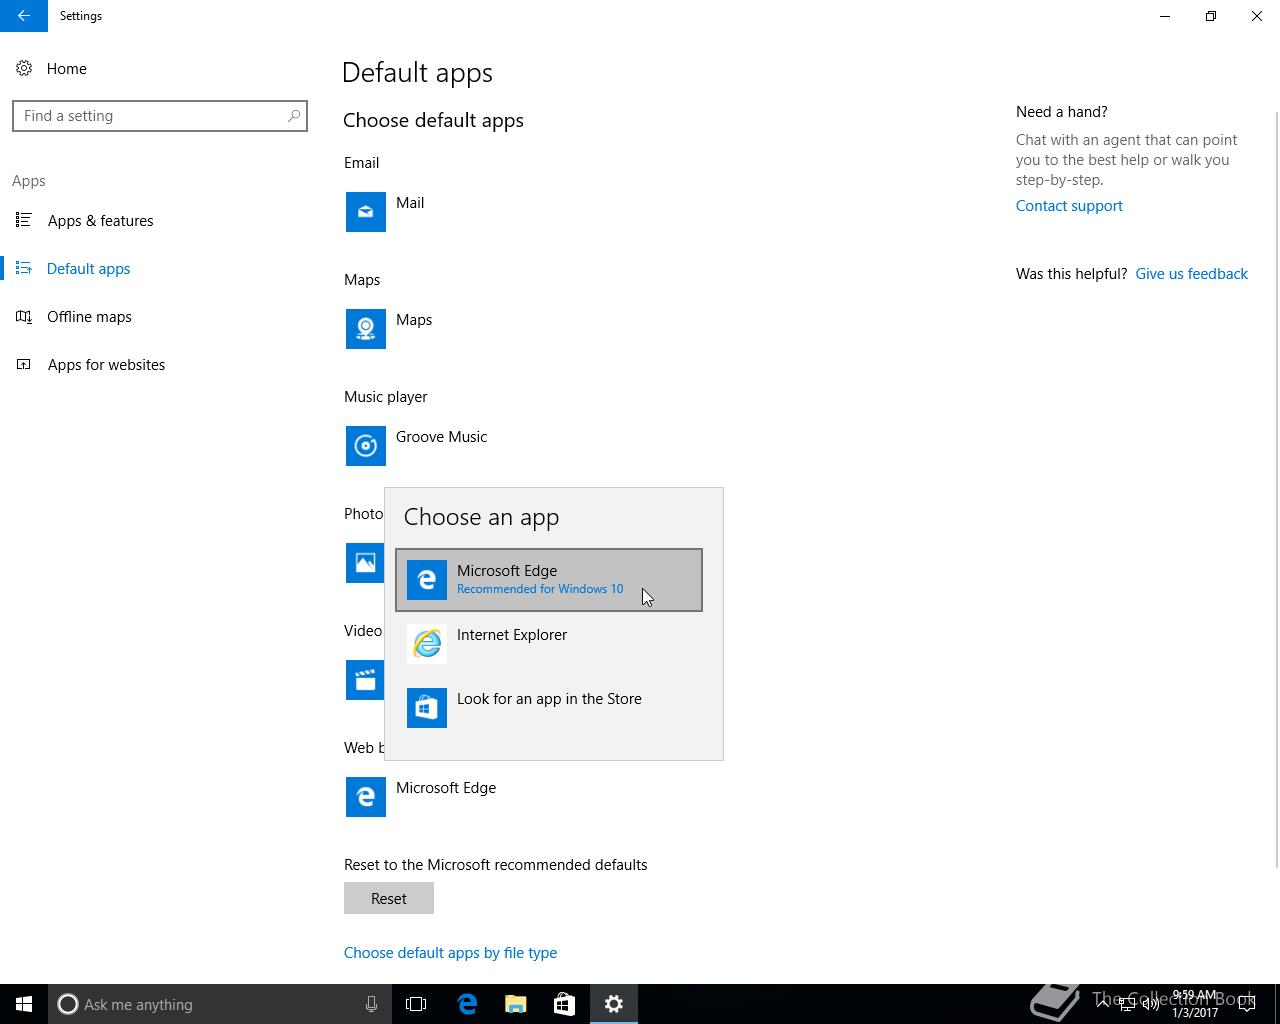This screenshot has height=1024, width=1280.
Task: Click the Photos app icon
Action: [x=365, y=563]
